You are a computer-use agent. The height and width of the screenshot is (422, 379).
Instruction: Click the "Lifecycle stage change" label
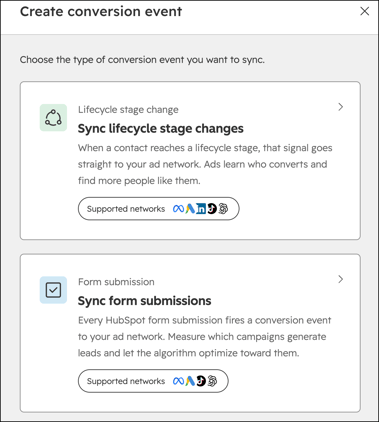click(x=128, y=110)
